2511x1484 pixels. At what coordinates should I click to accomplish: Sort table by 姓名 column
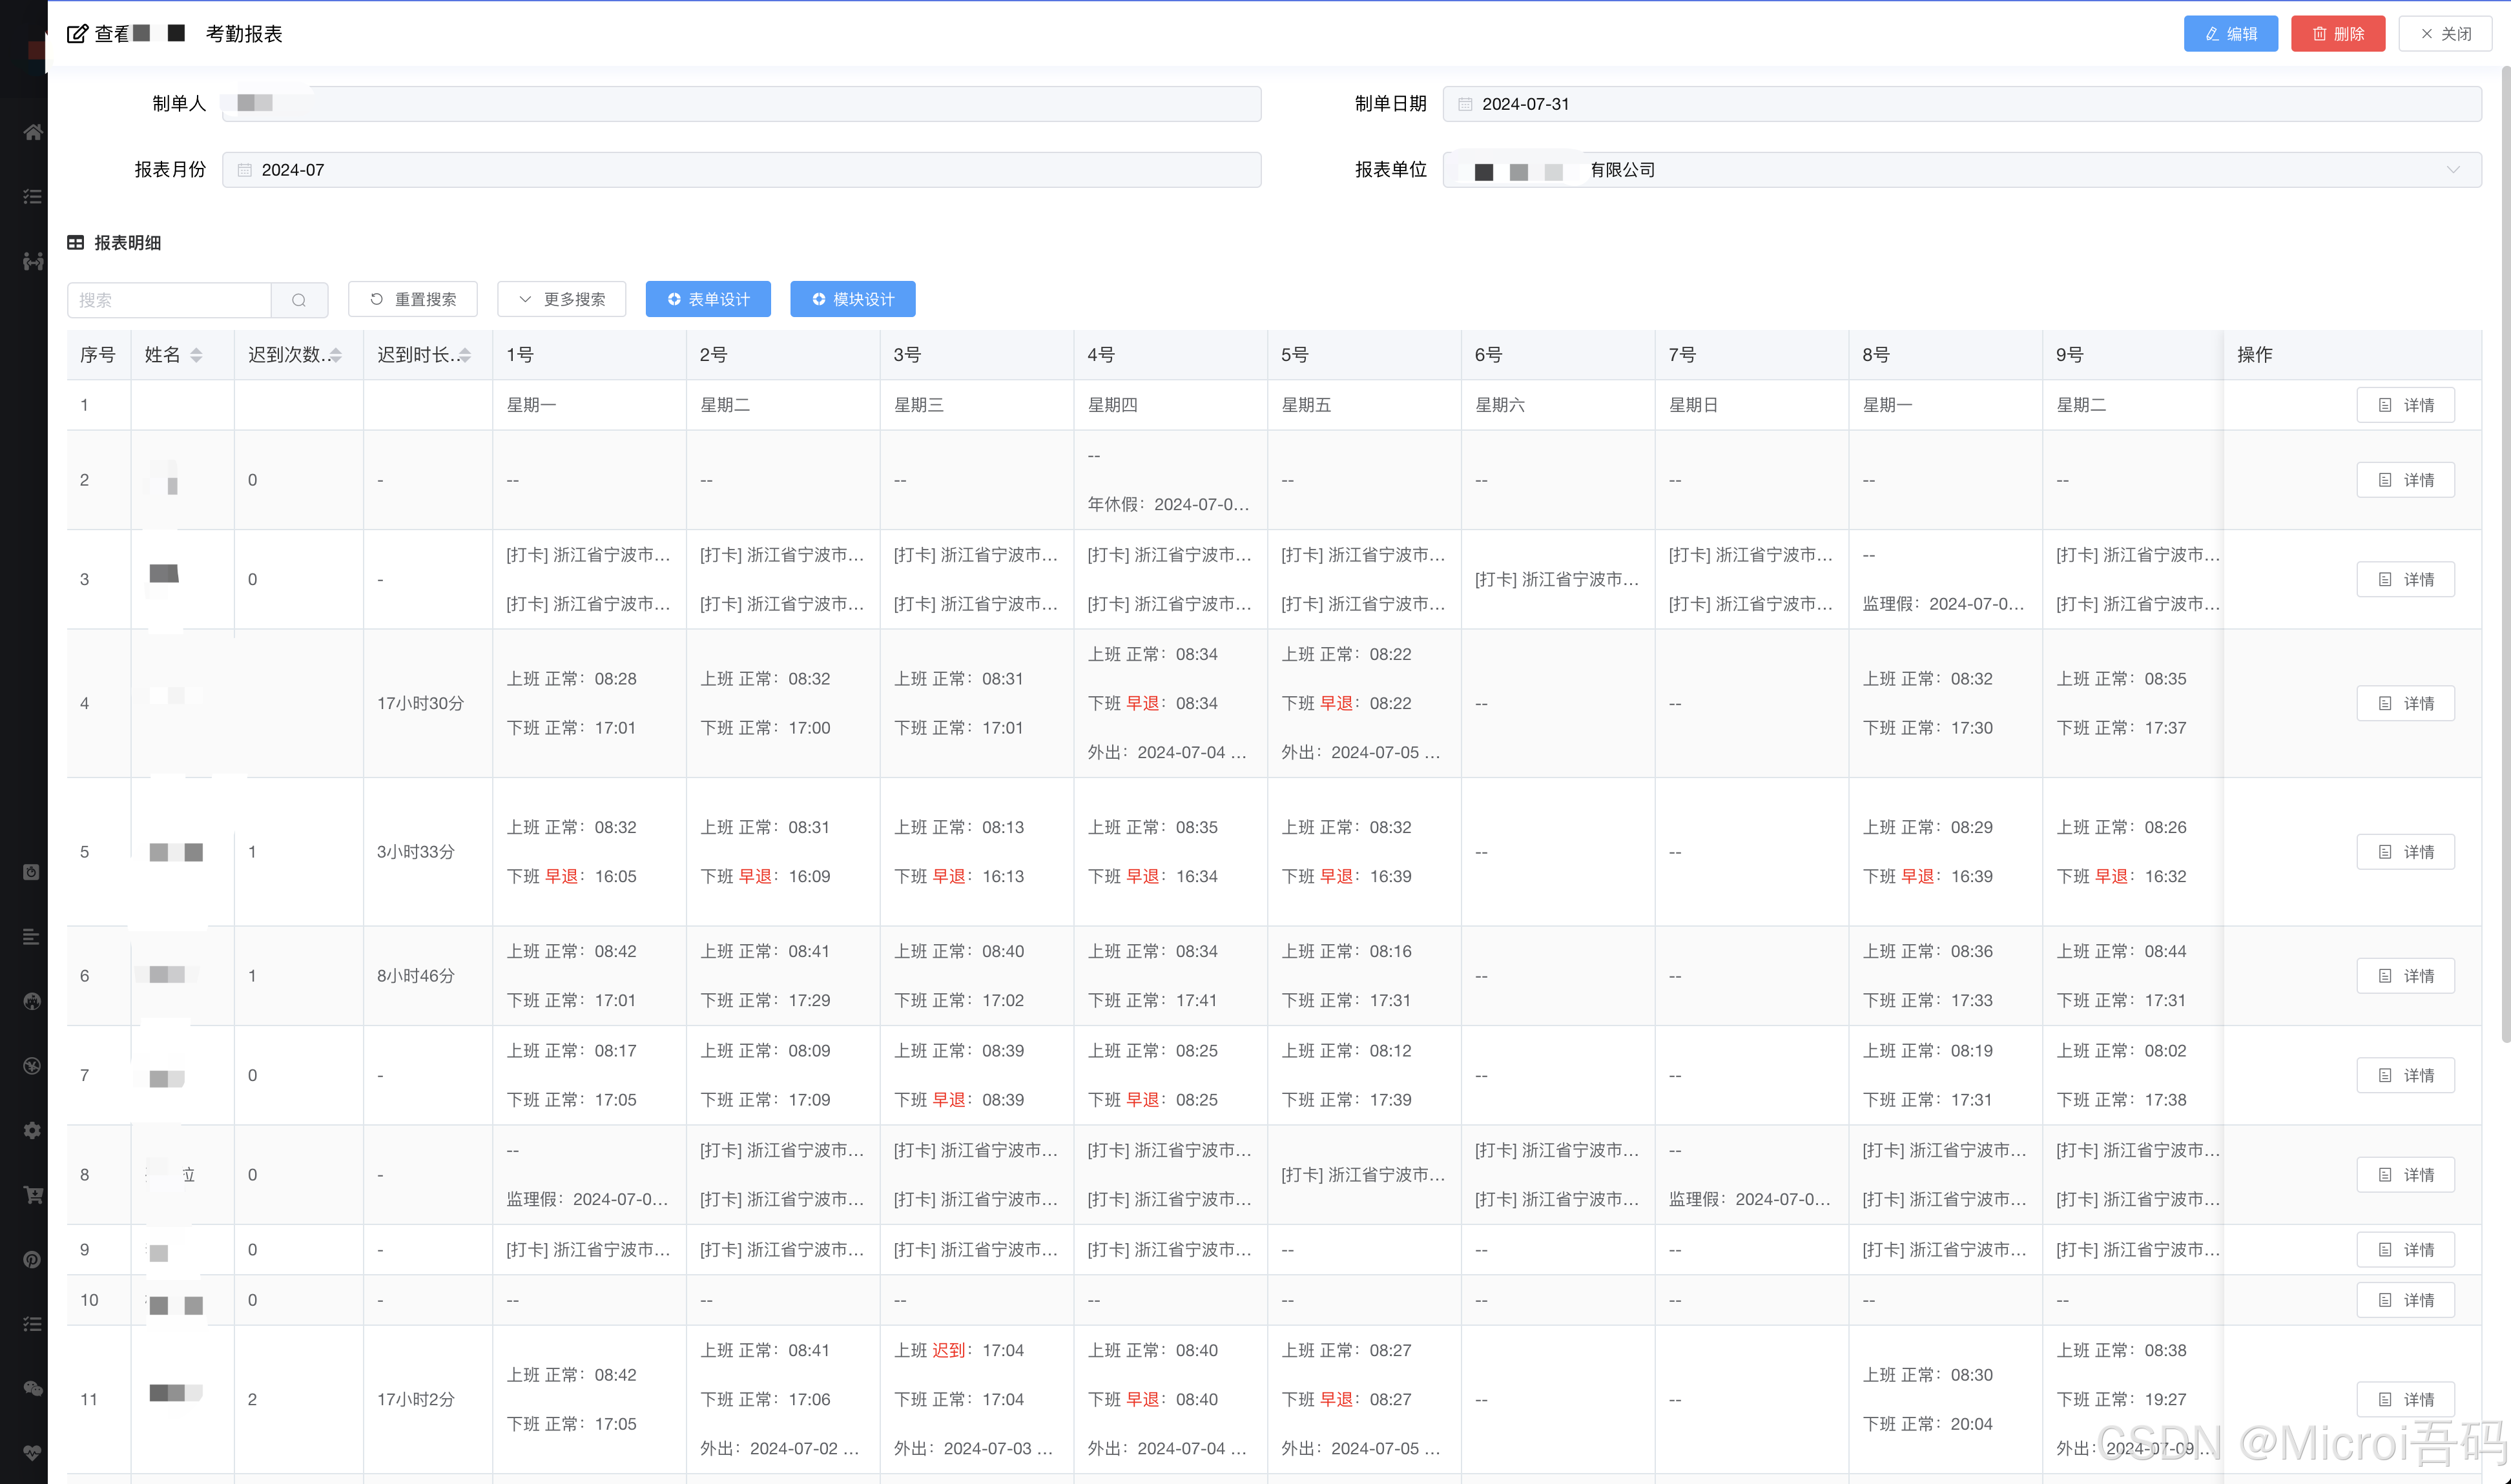pos(196,355)
